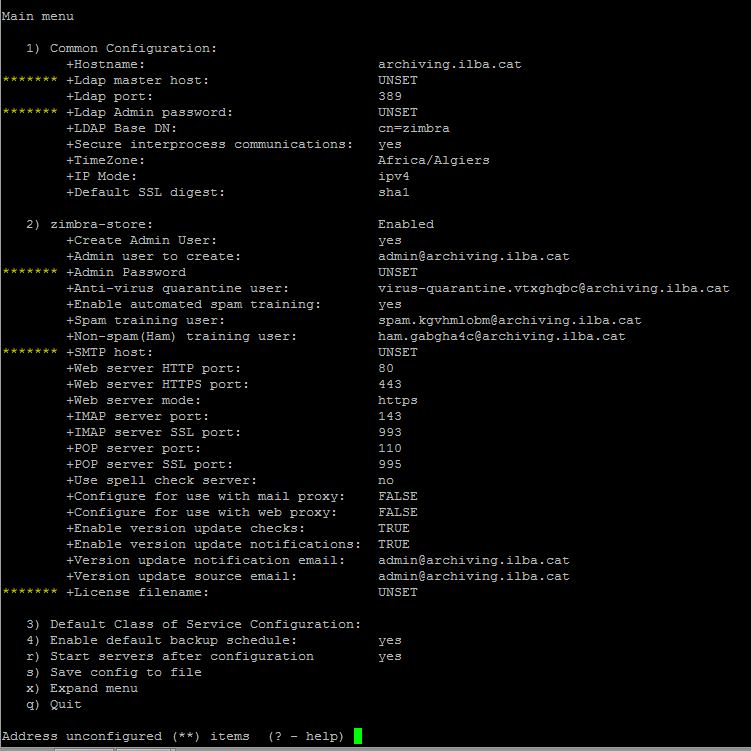Select '1) Common Configuration:' menu line

(x=121, y=48)
